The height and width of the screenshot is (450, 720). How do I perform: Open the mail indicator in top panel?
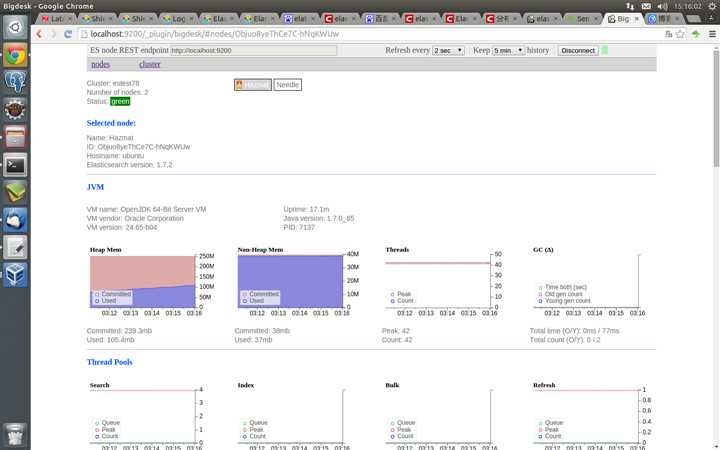(x=646, y=6)
